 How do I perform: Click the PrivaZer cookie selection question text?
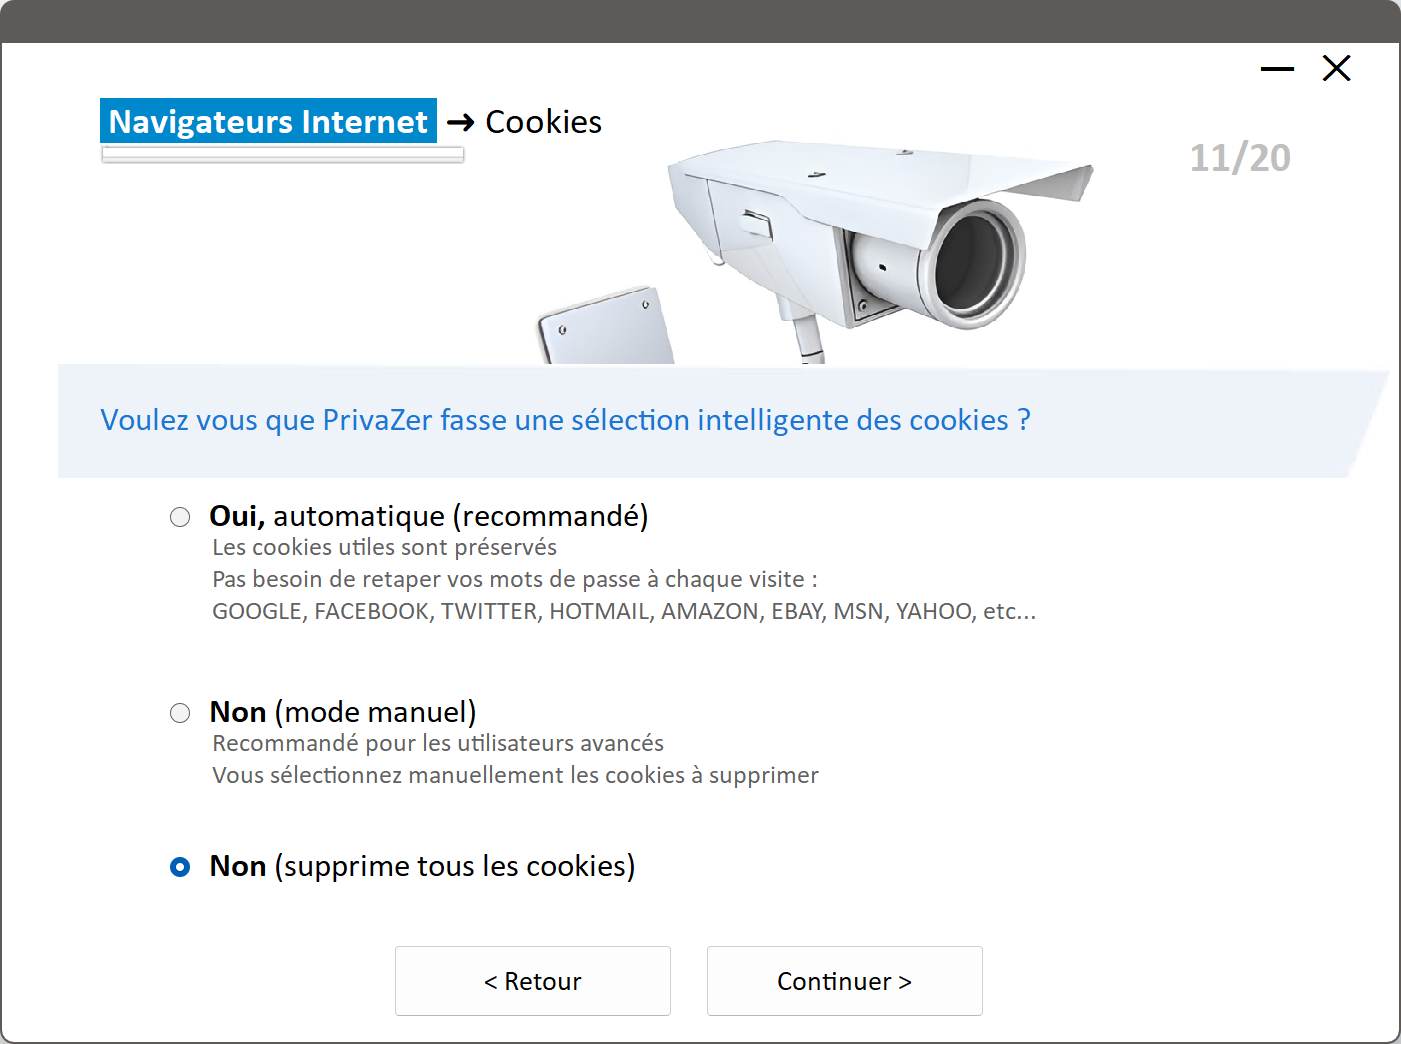tap(565, 420)
